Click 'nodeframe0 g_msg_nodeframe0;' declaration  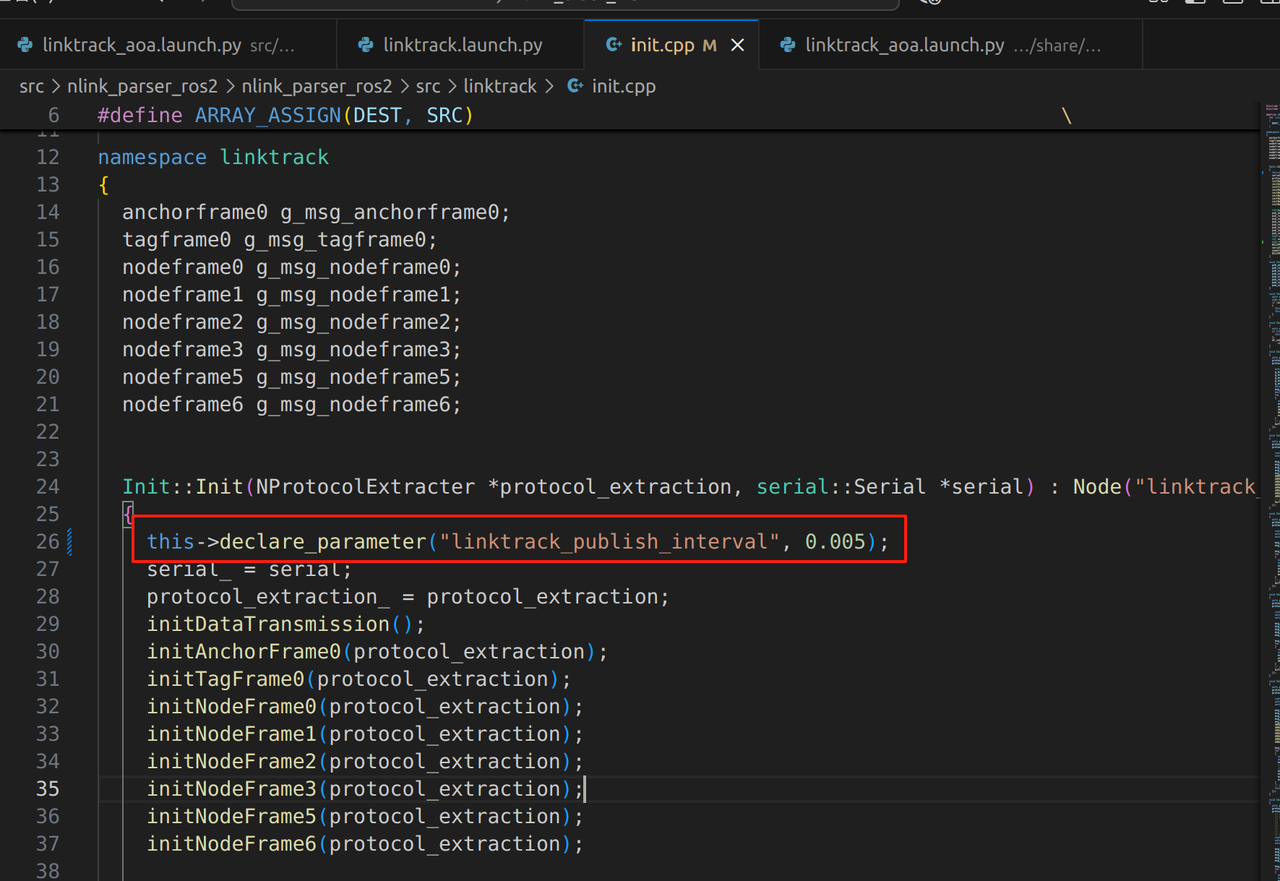click(x=292, y=267)
